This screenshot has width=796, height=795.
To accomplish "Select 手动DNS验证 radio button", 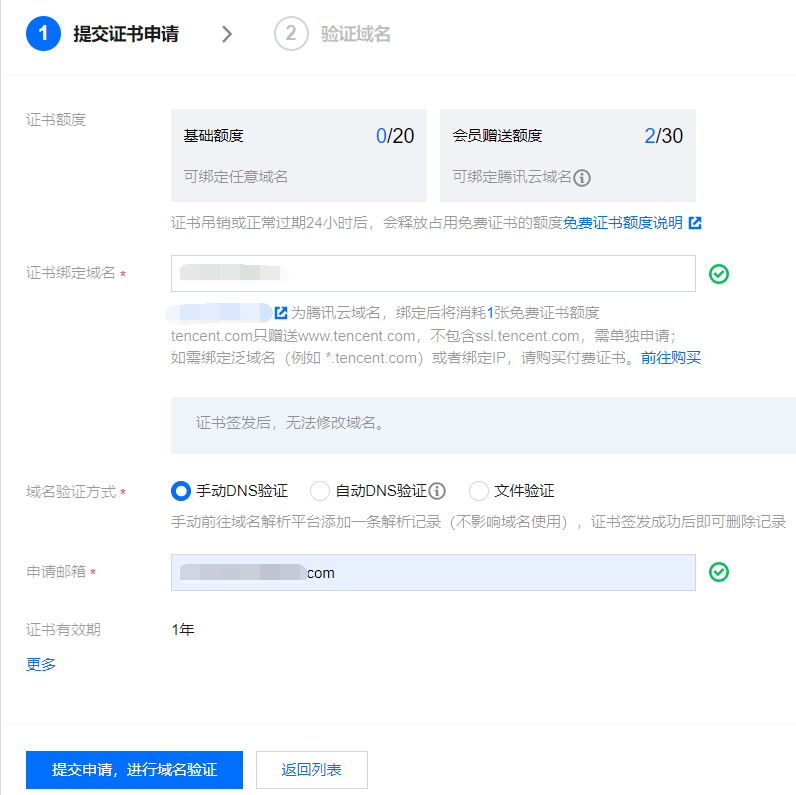I will (181, 491).
